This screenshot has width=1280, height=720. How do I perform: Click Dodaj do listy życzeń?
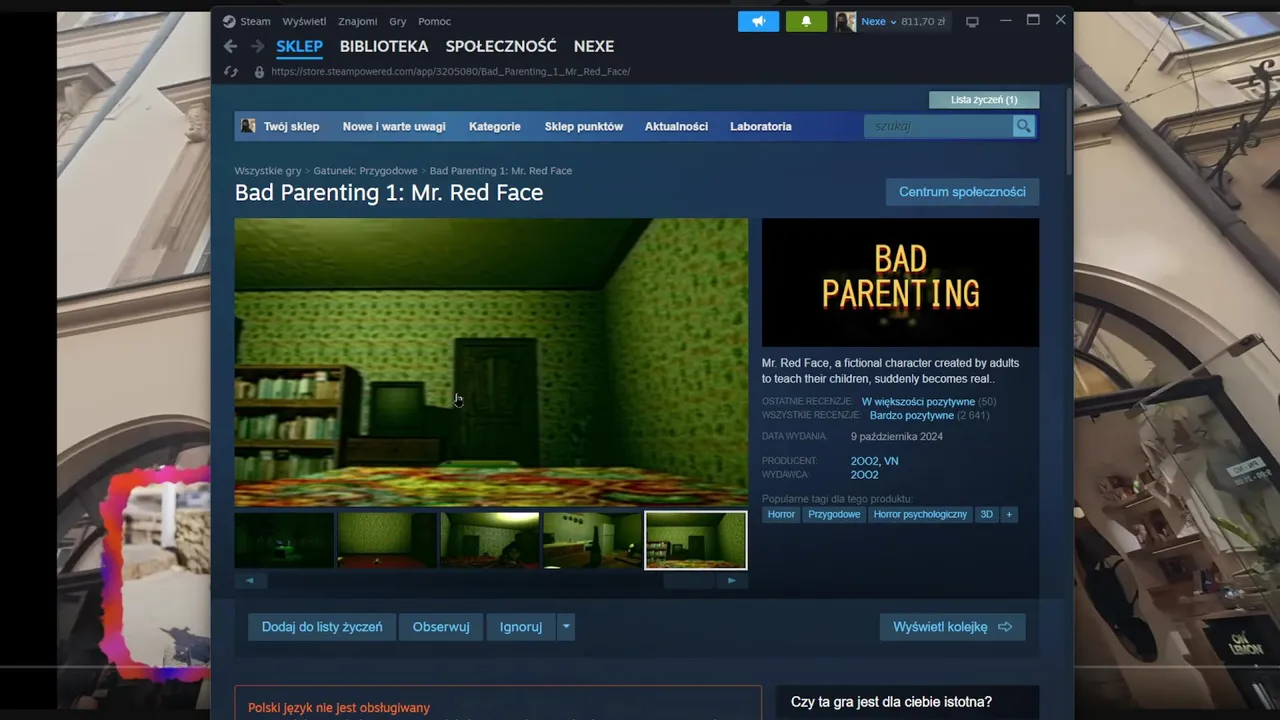tap(322, 627)
